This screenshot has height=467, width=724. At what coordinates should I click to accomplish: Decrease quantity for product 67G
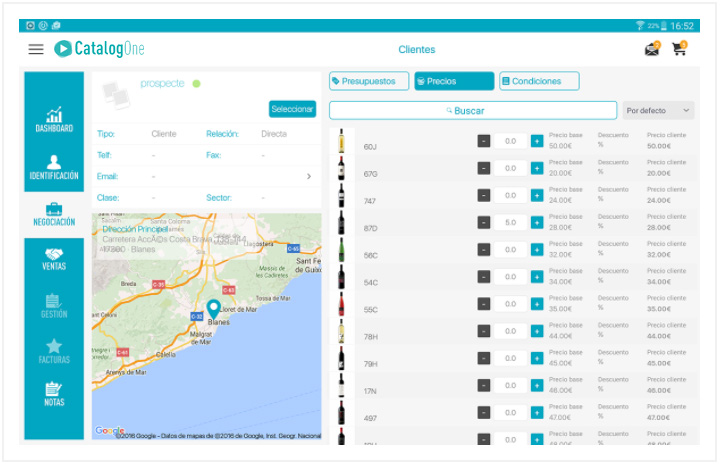point(483,168)
